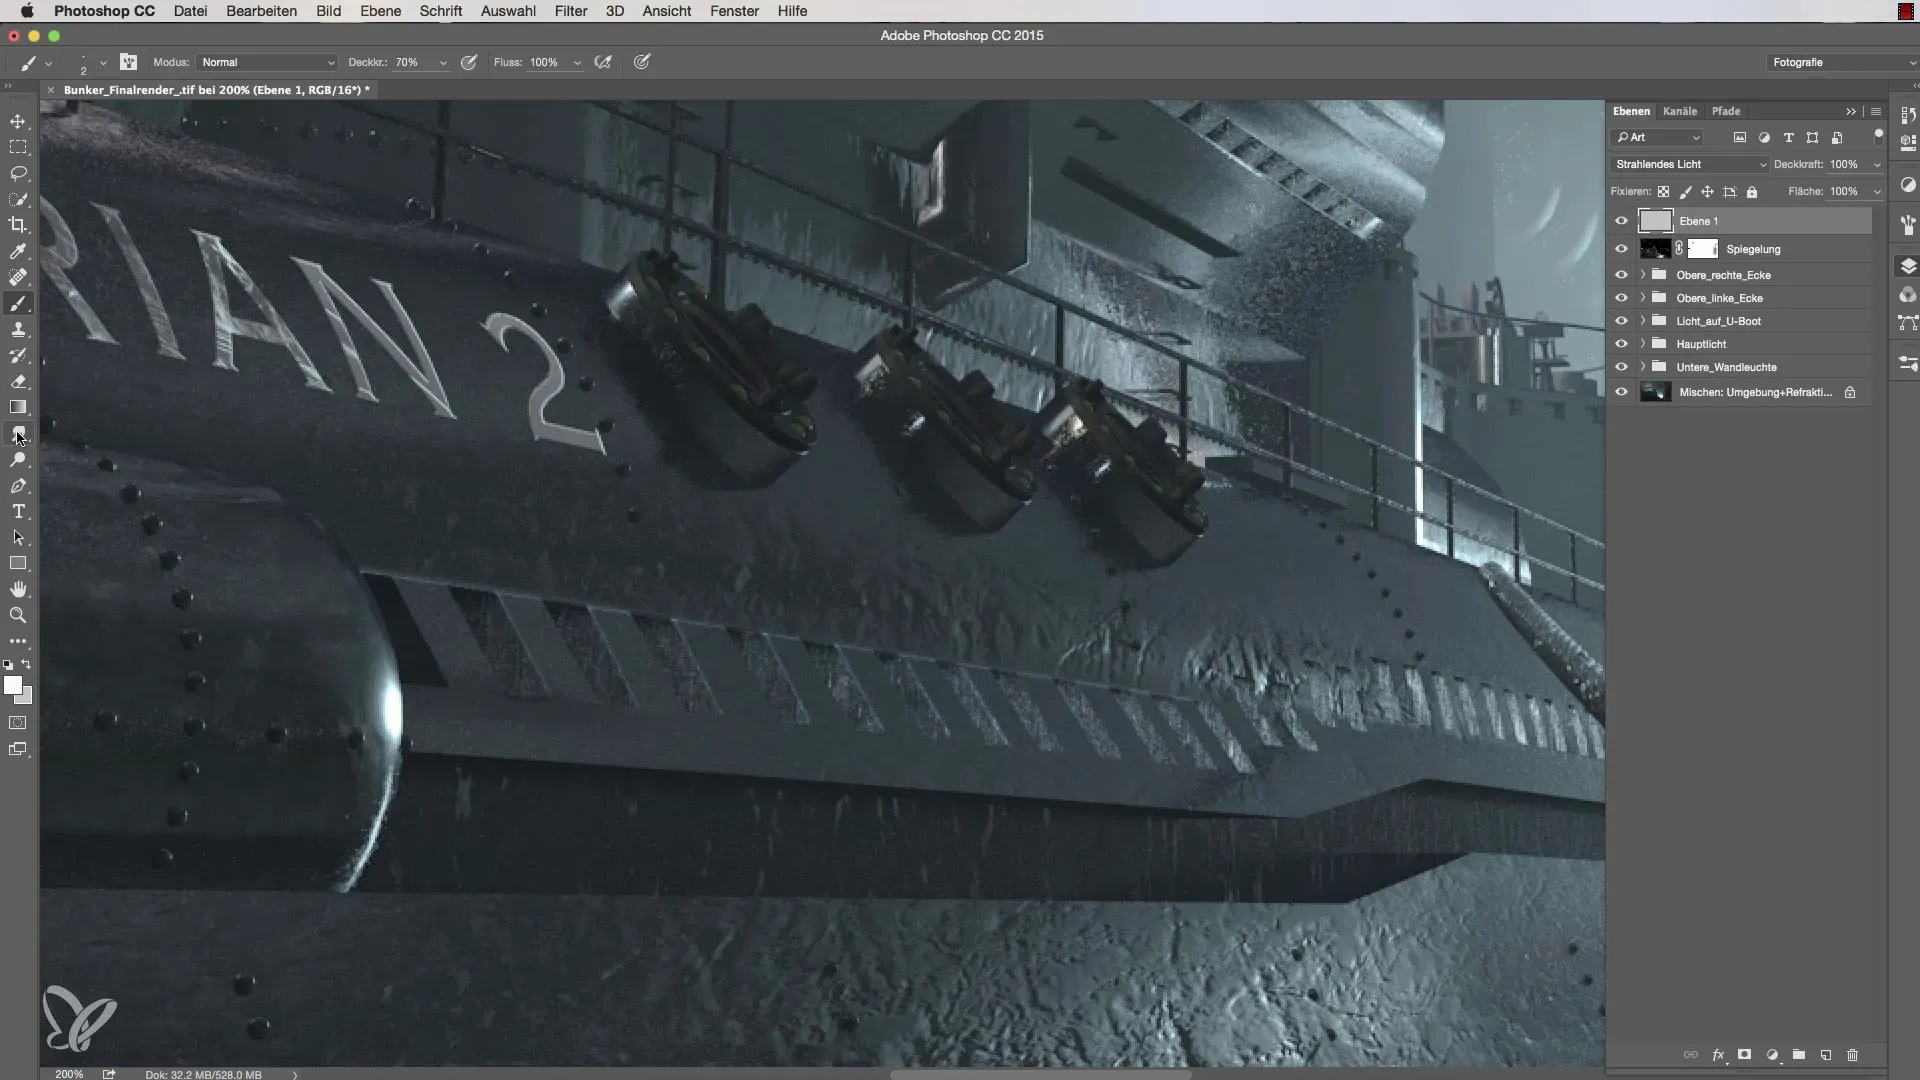Open the layer filter Art dropdown

[x=1657, y=137]
